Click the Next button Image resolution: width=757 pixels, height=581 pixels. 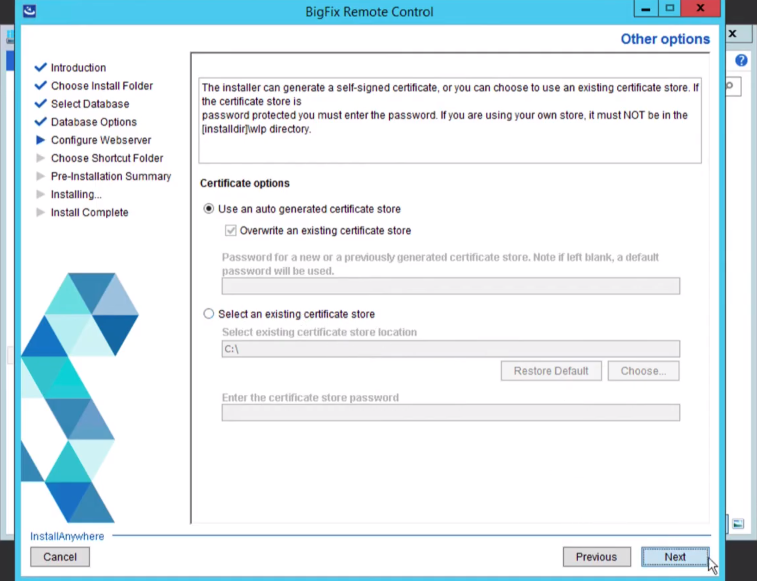675,557
